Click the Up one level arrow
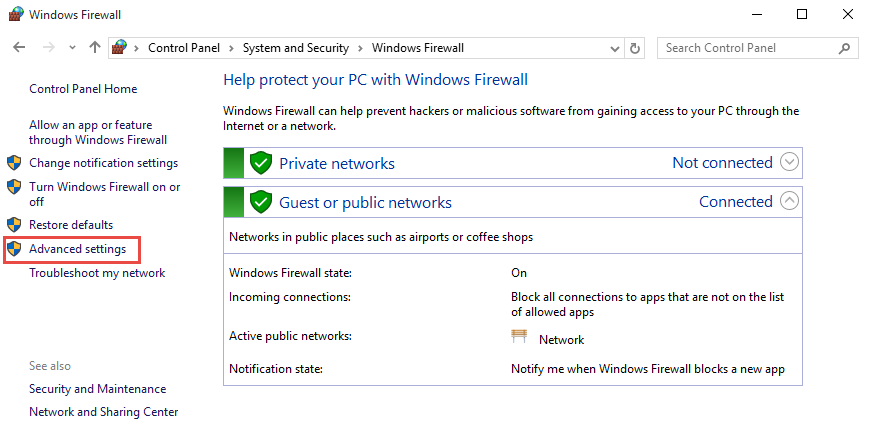The width and height of the screenshot is (869, 439). coord(95,48)
